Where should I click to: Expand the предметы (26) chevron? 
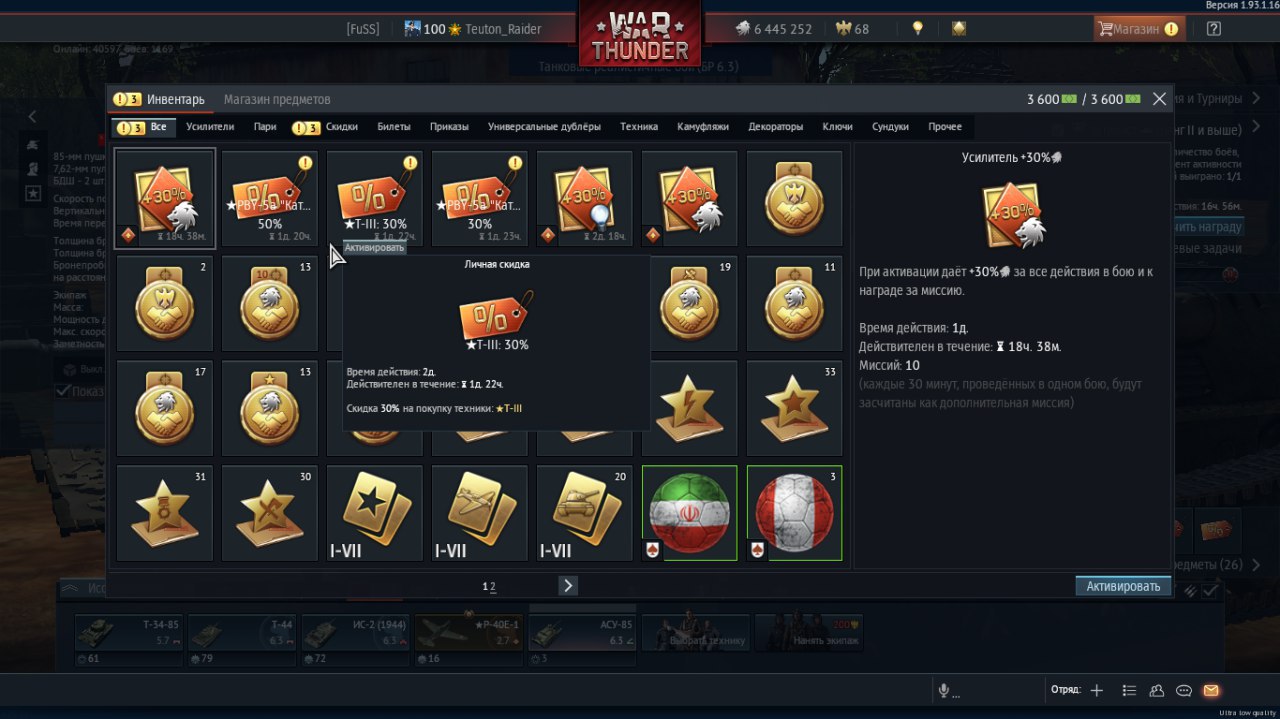click(1256, 565)
